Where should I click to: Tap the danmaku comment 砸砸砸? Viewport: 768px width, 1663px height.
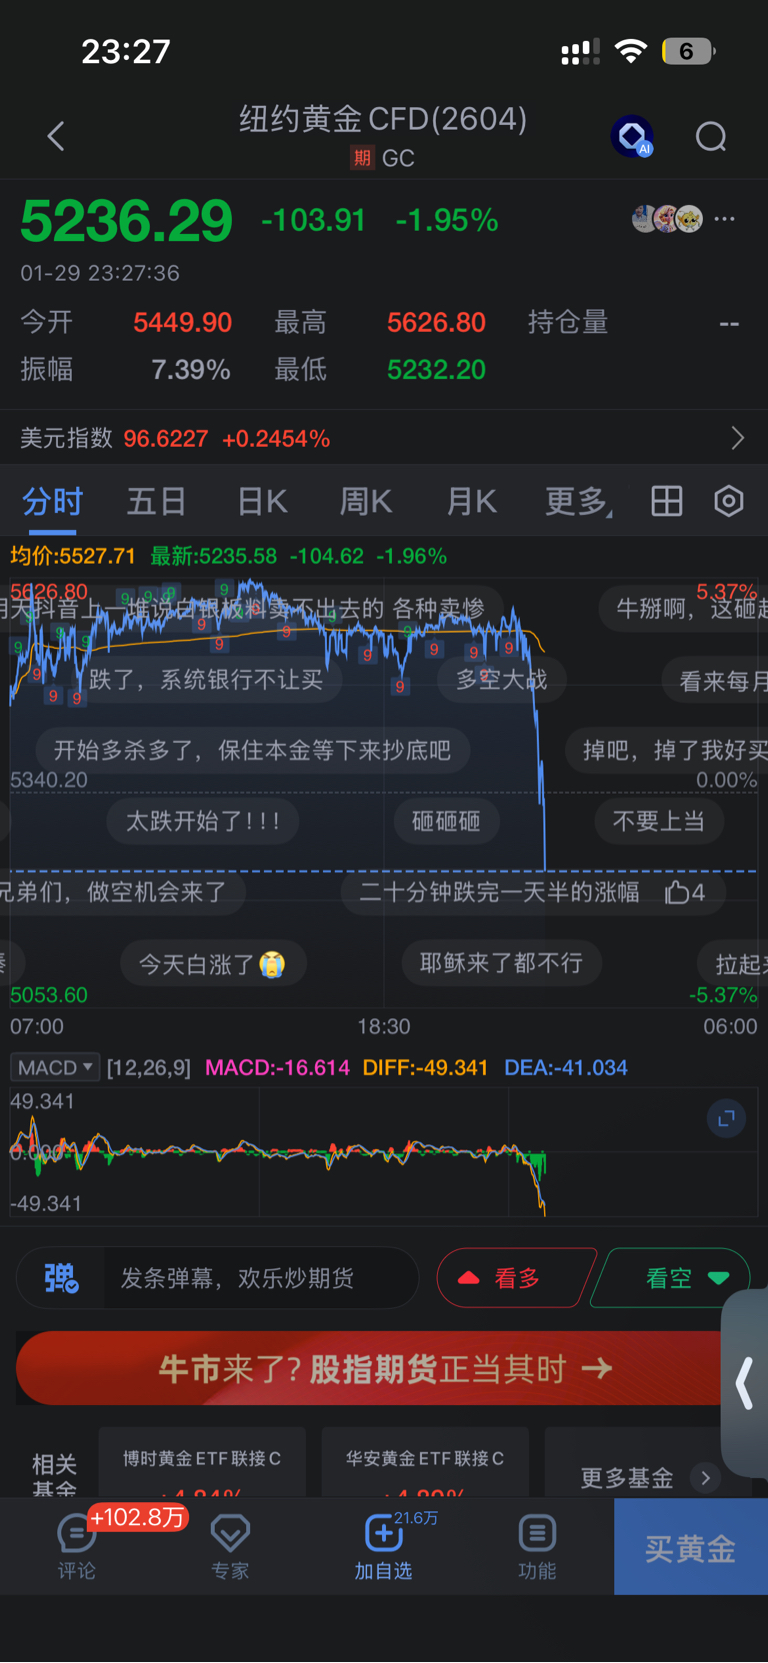click(446, 821)
